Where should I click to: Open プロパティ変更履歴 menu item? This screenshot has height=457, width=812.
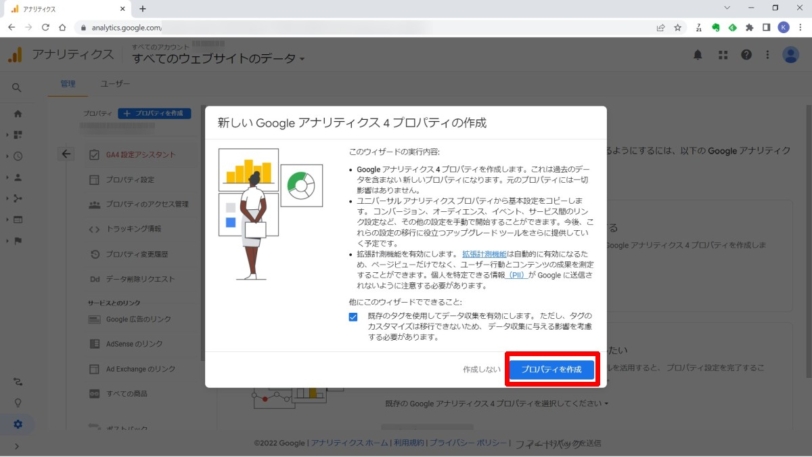[137, 254]
